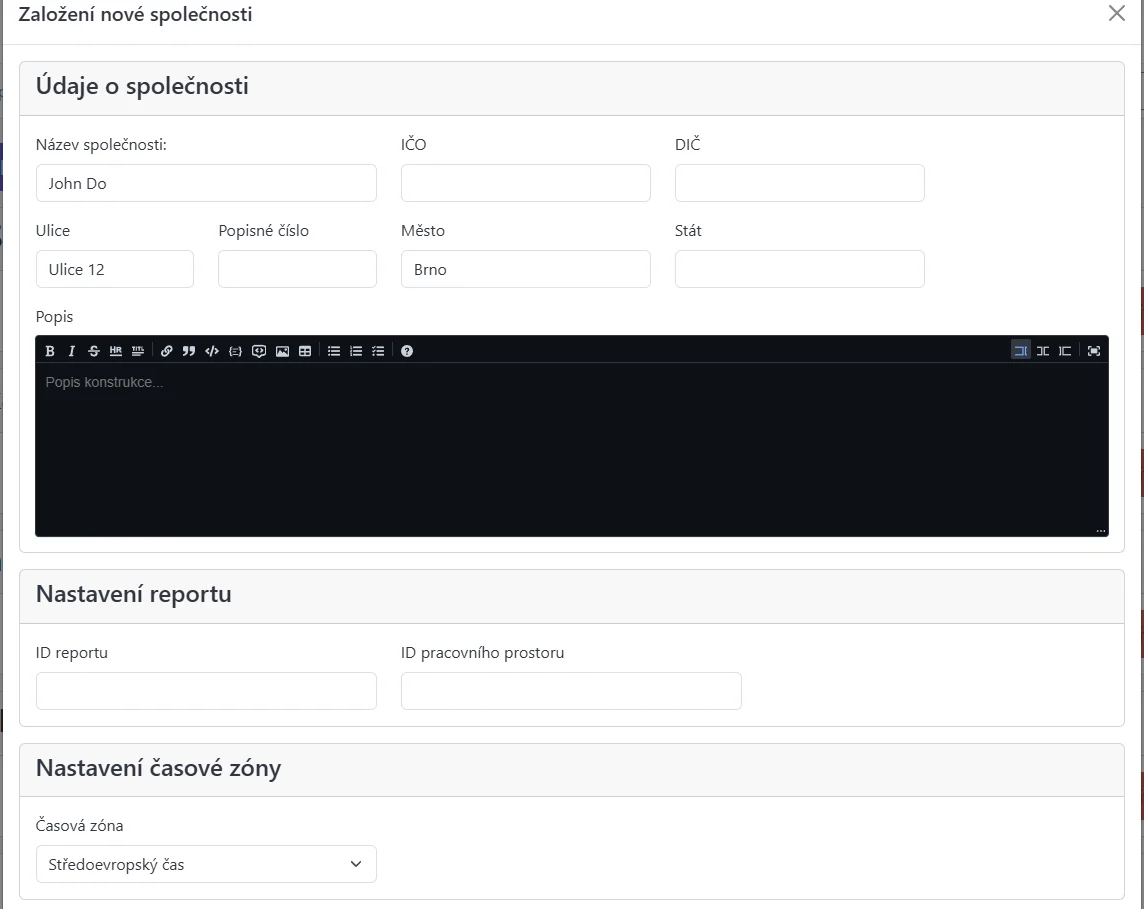
Task: Switch the editor to preview-only mode
Action: pyautogui.click(x=1065, y=351)
